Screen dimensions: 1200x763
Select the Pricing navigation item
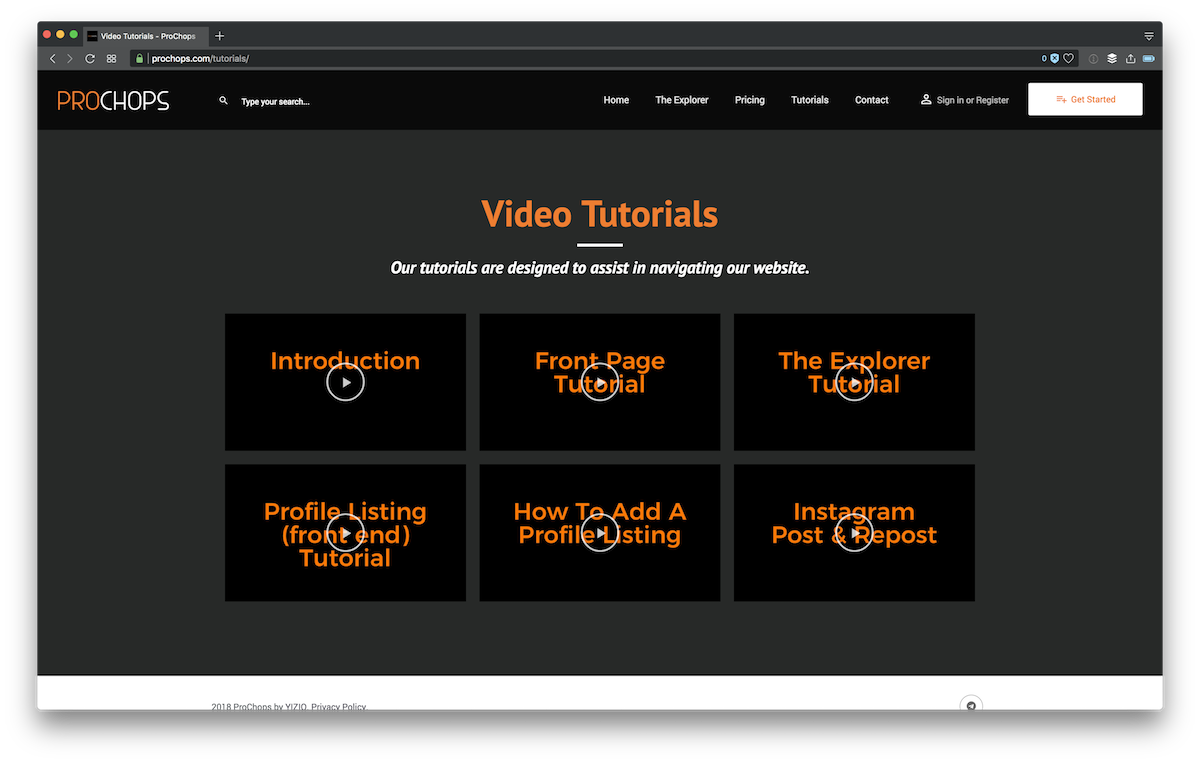click(749, 100)
